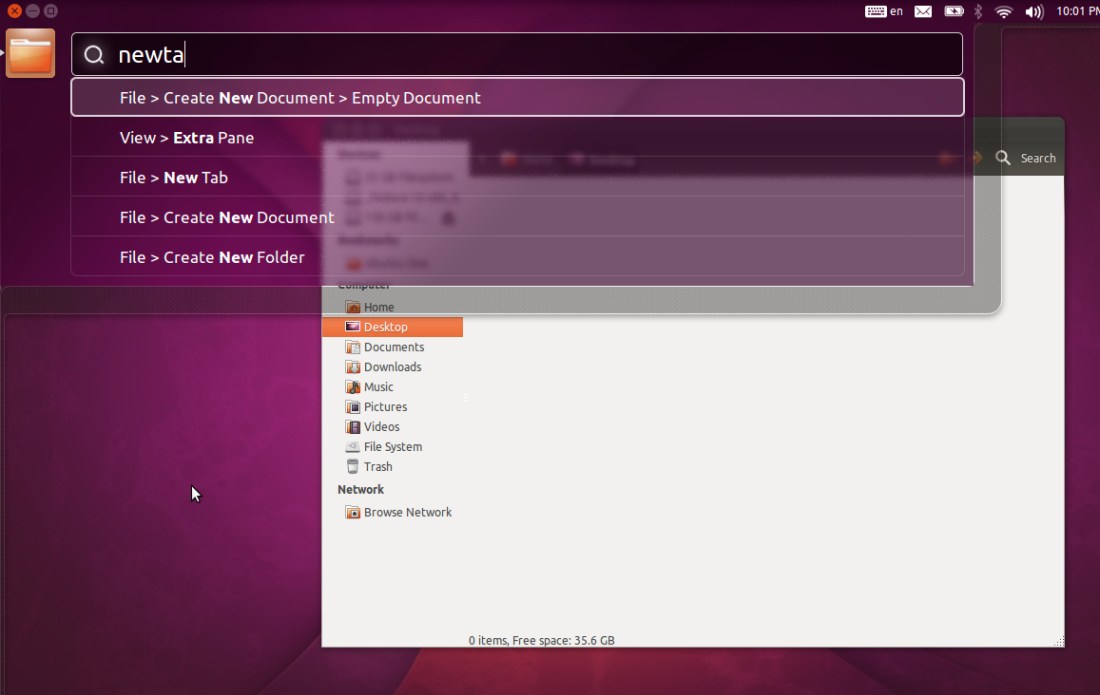Click the Files app icon in the HUD
The width and height of the screenshot is (1100, 695).
(x=30, y=53)
